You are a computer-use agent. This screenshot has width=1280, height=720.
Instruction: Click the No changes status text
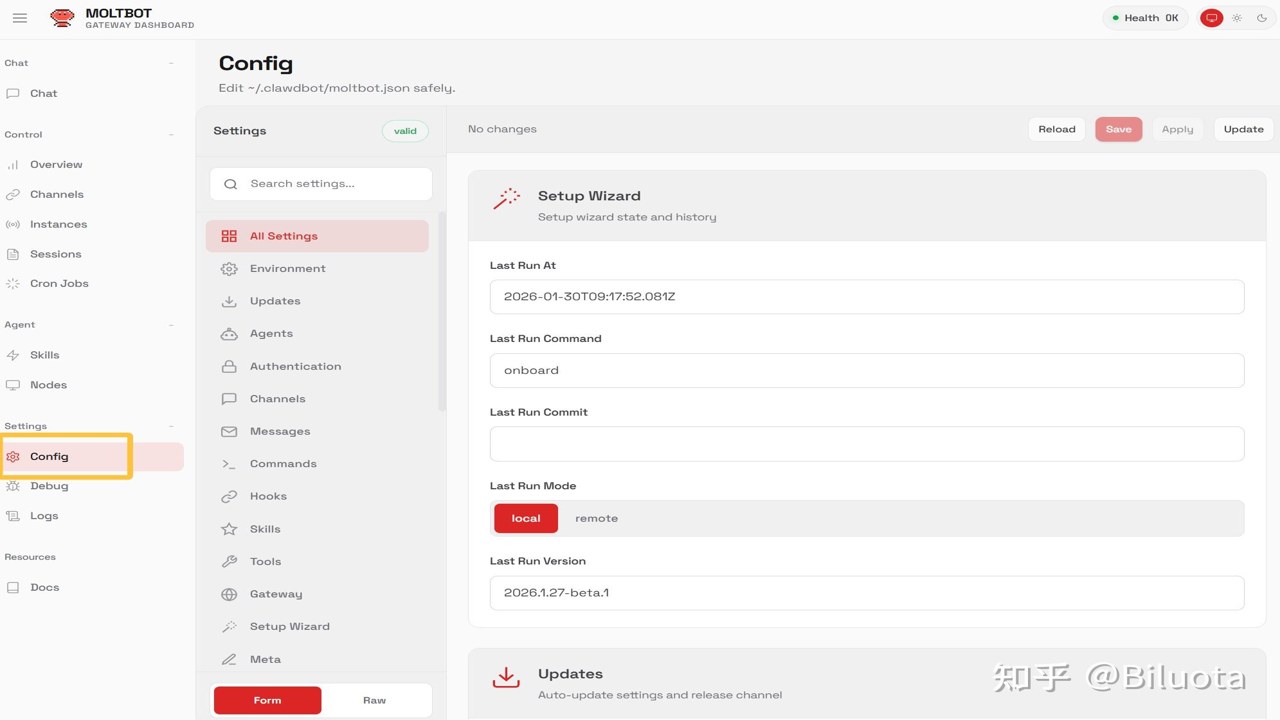tap(502, 129)
